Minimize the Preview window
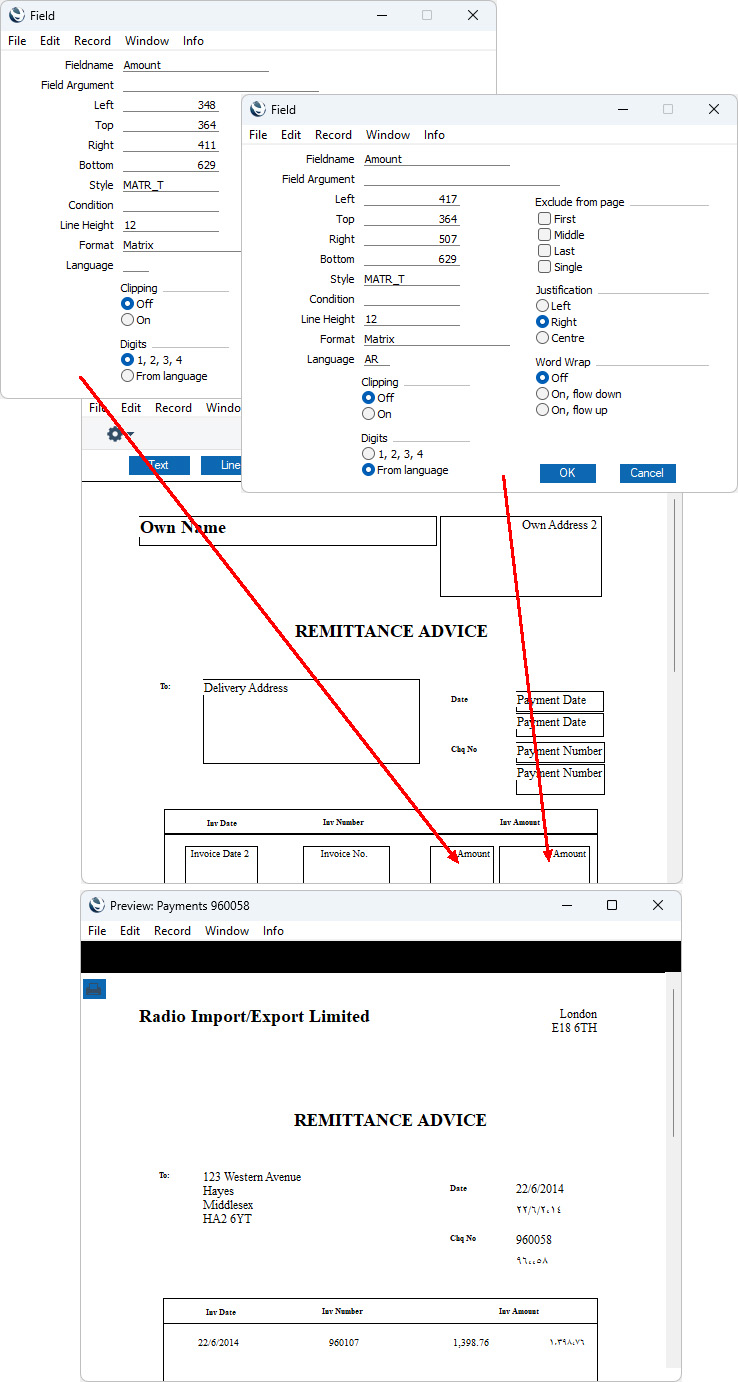Image resolution: width=738 pixels, height=1382 pixels. point(567,905)
